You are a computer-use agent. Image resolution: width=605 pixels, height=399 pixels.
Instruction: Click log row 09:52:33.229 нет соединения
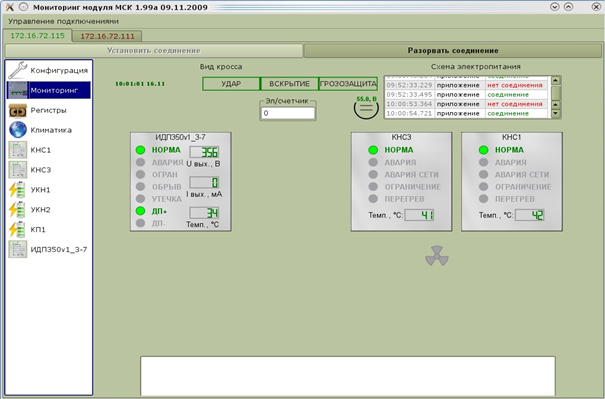point(466,85)
